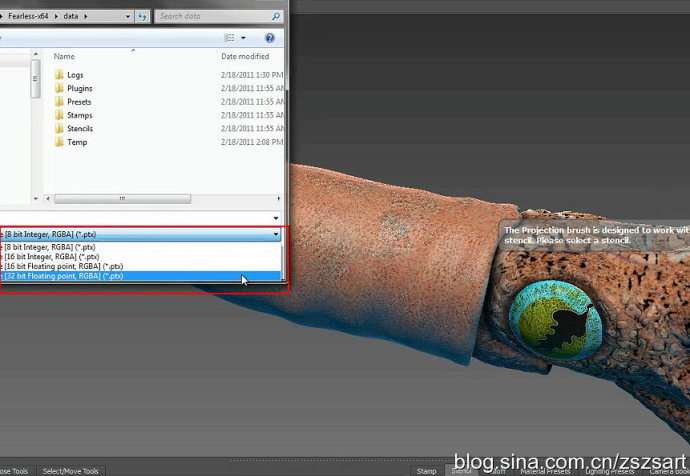Expand the file name combo box arrow
Viewport: 690px width, 476px height.
point(276,218)
